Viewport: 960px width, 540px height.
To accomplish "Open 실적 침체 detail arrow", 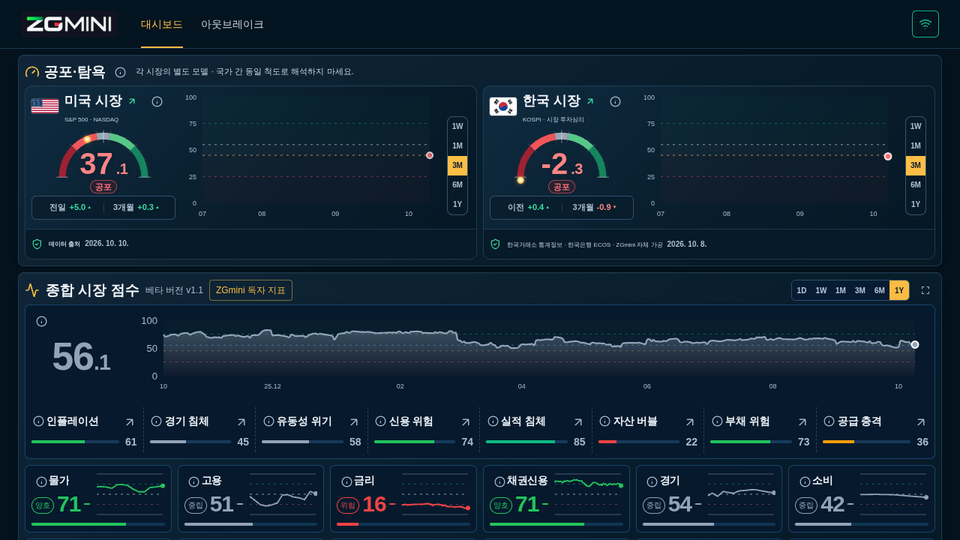I will [578, 422].
